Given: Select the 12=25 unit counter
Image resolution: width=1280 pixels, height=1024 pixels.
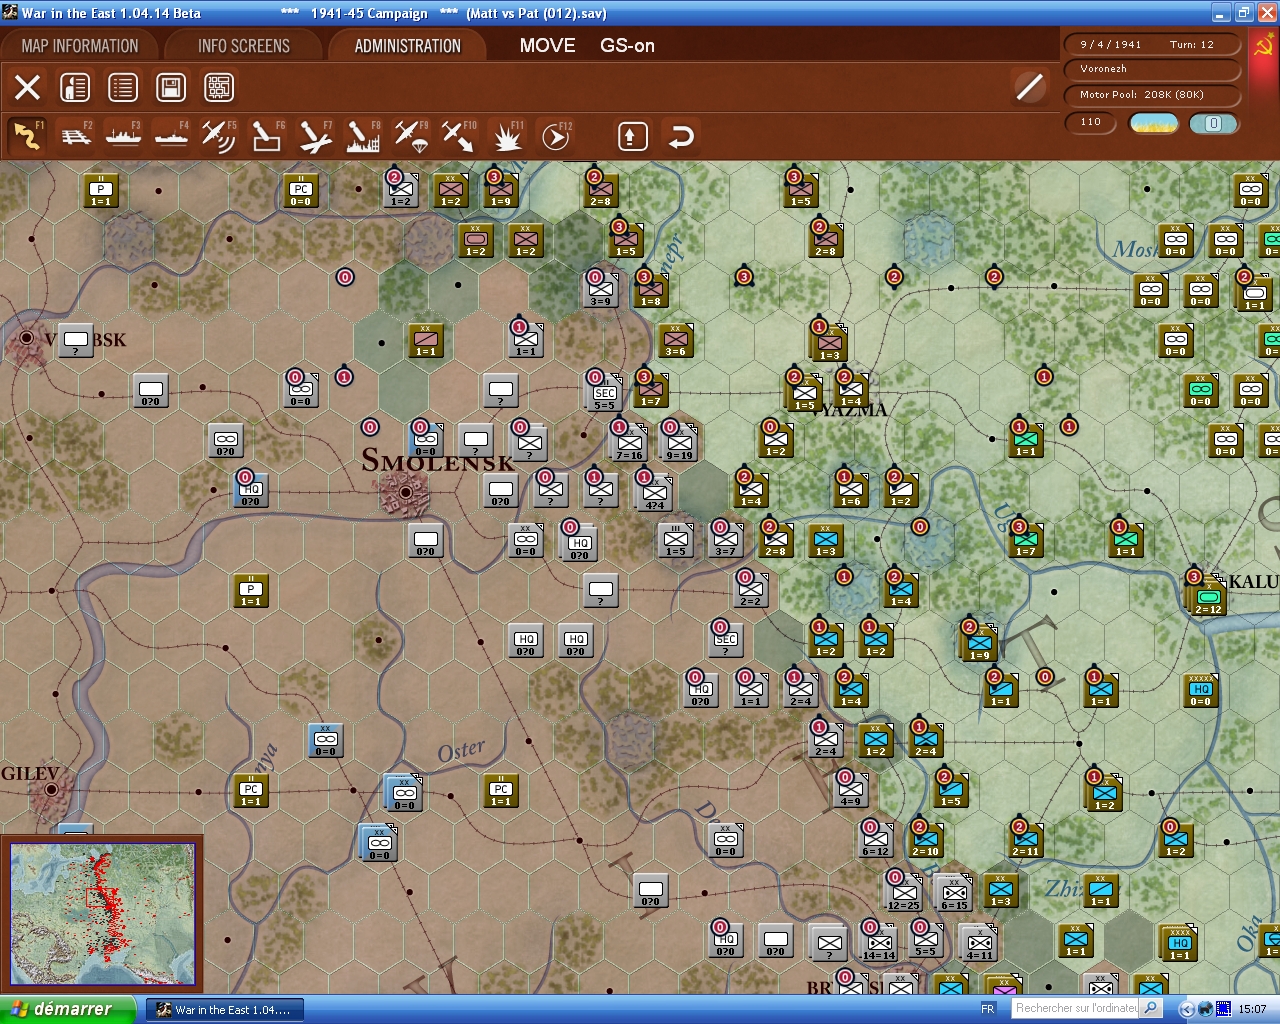Looking at the screenshot, I should pos(904,894).
